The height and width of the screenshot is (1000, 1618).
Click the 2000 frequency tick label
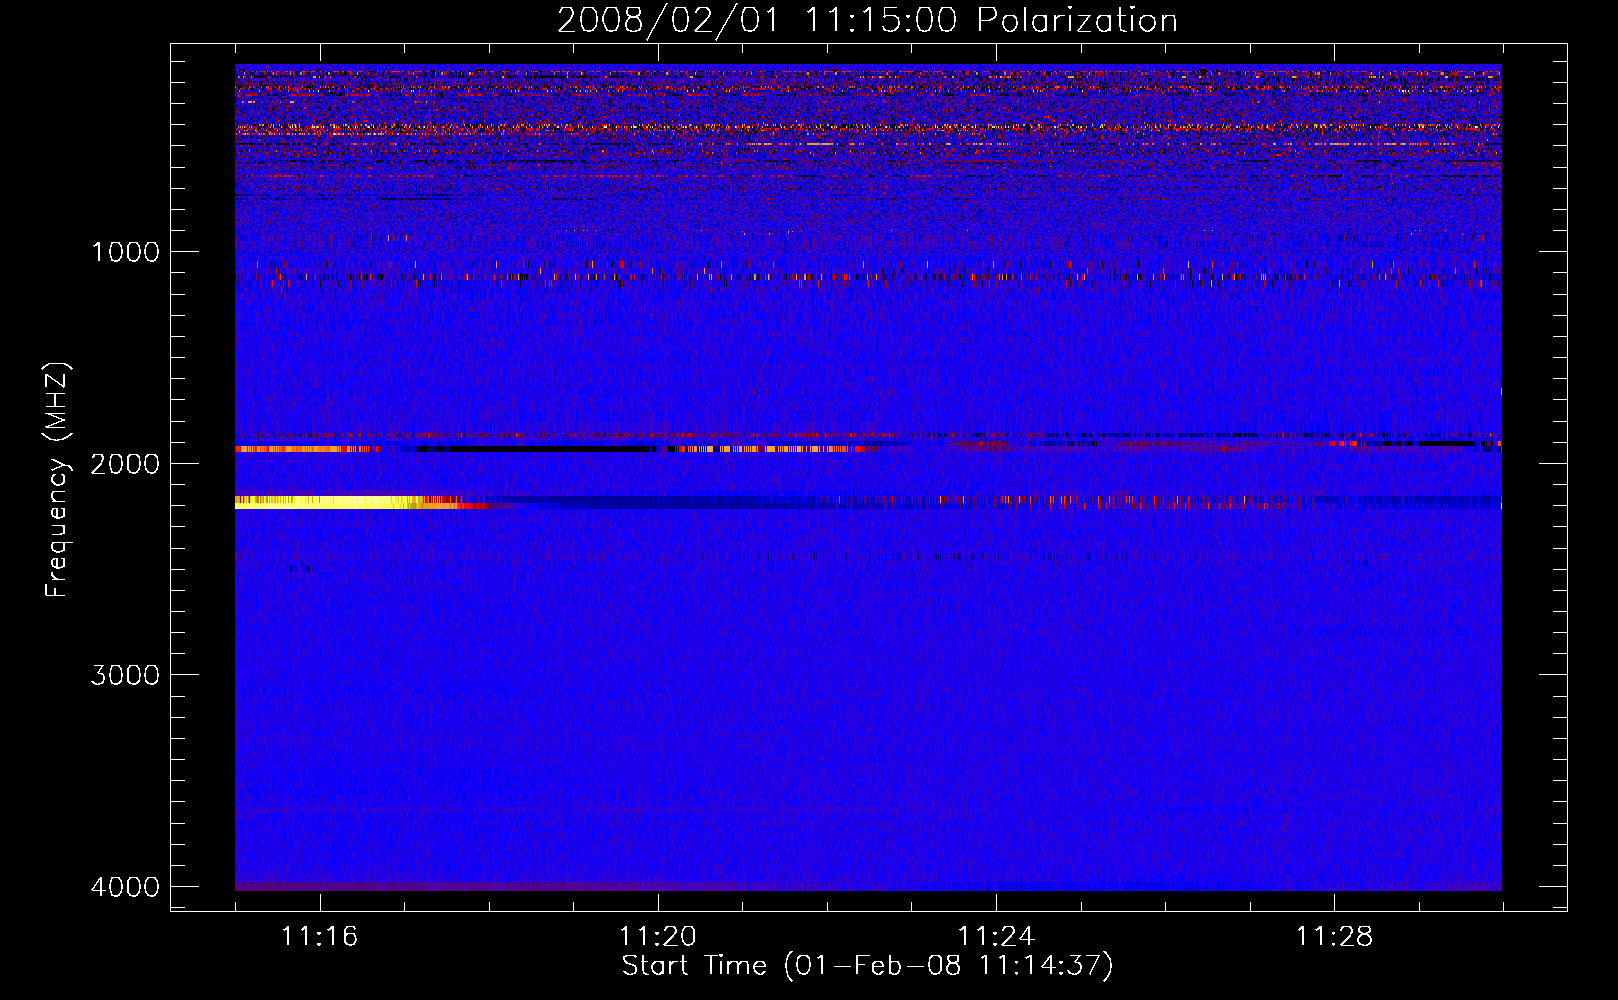[x=125, y=463]
